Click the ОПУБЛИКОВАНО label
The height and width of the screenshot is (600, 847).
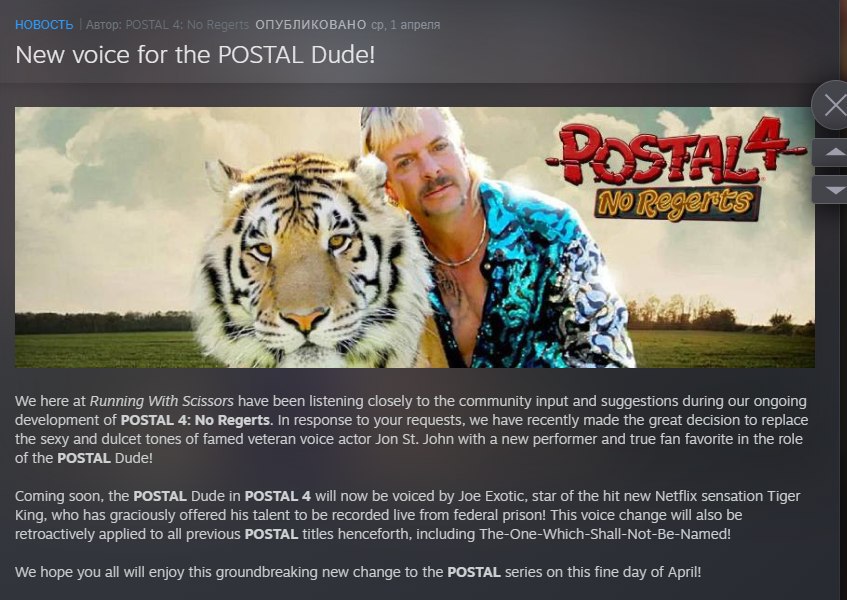(311, 25)
